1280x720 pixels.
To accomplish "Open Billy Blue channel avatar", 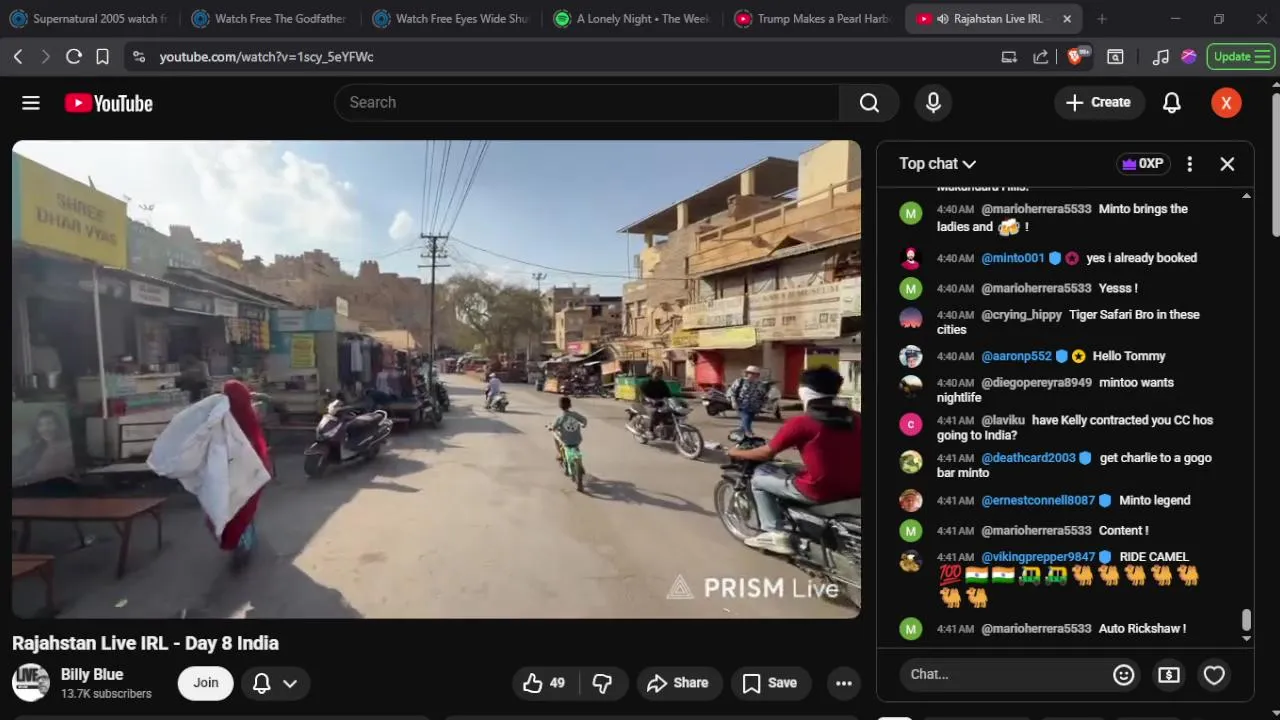I will (x=31, y=683).
